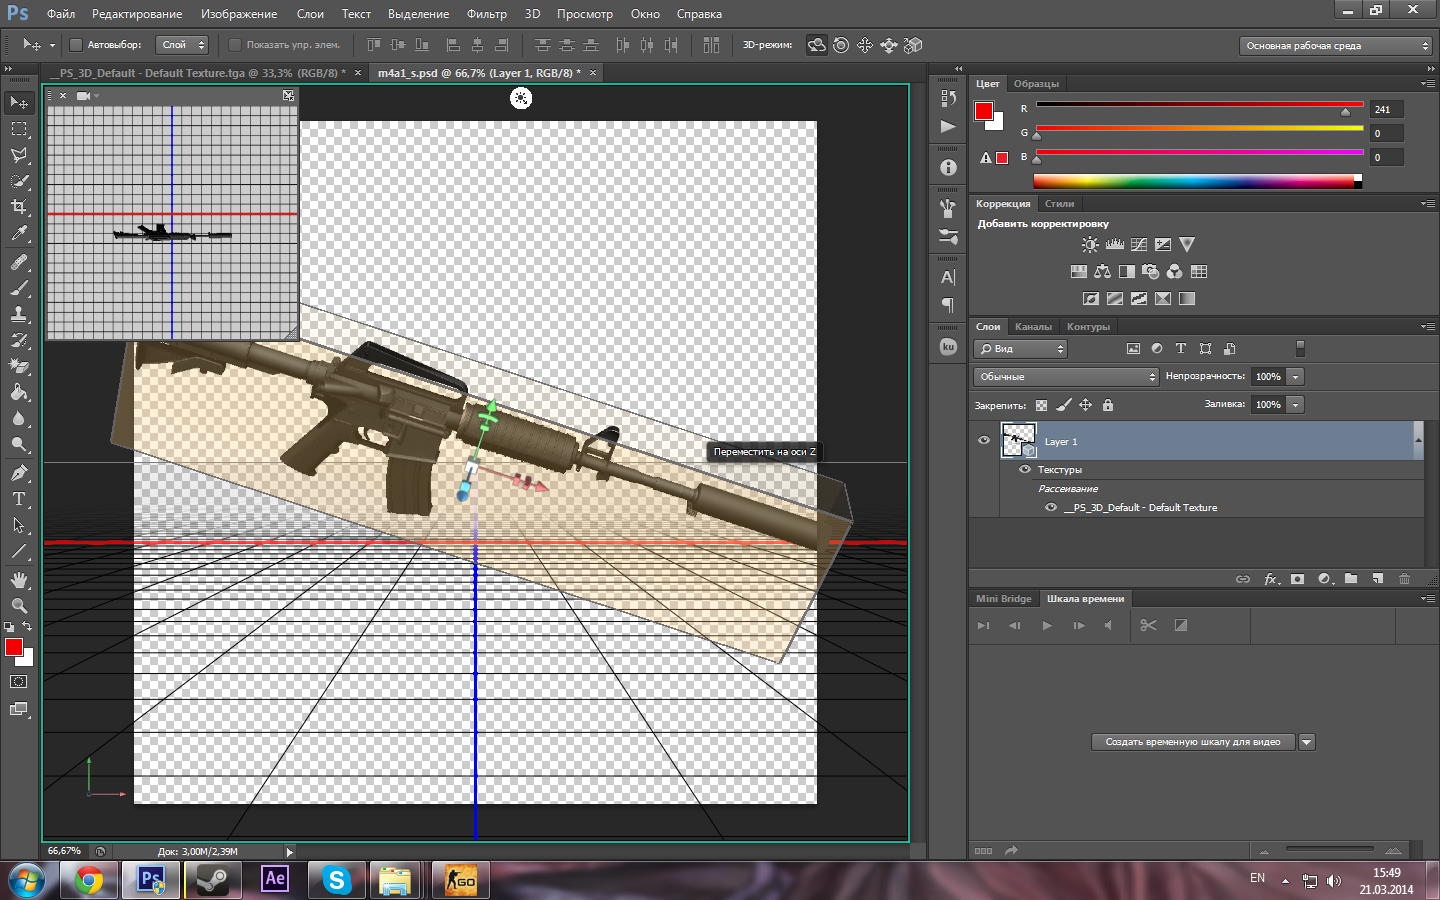Select the Paint Bucket tool
The image size is (1440, 900).
point(19,392)
